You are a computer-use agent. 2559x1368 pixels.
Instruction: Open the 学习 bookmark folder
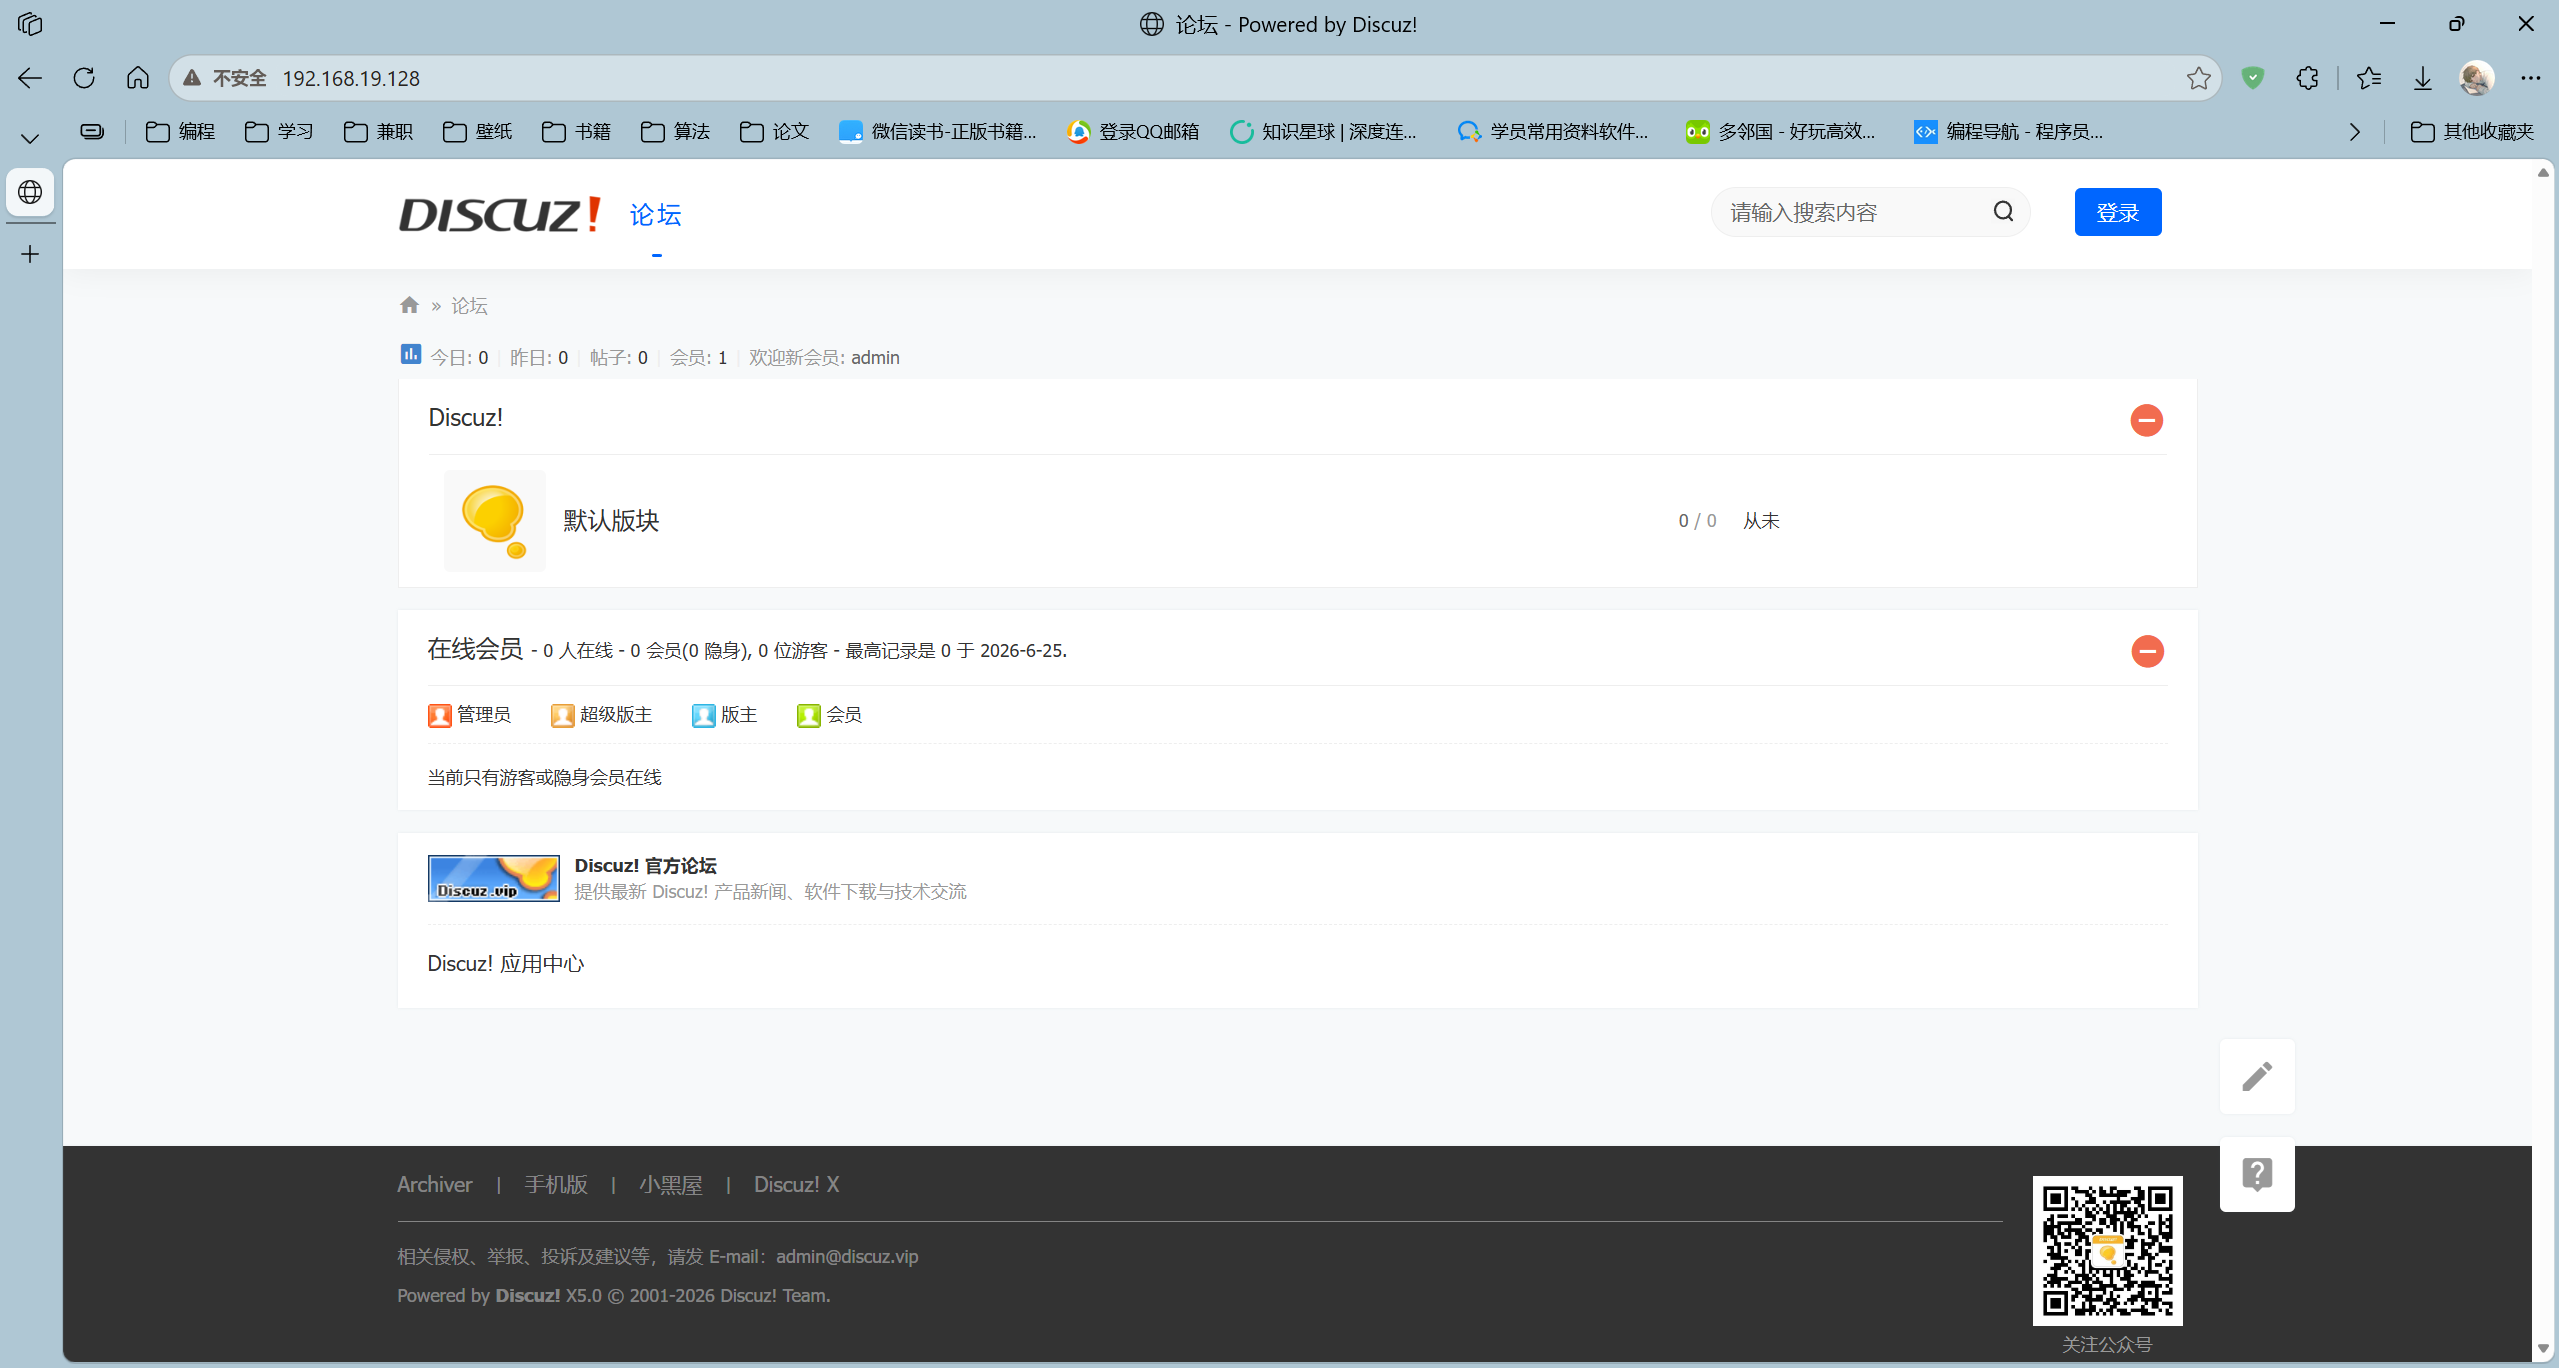(279, 132)
